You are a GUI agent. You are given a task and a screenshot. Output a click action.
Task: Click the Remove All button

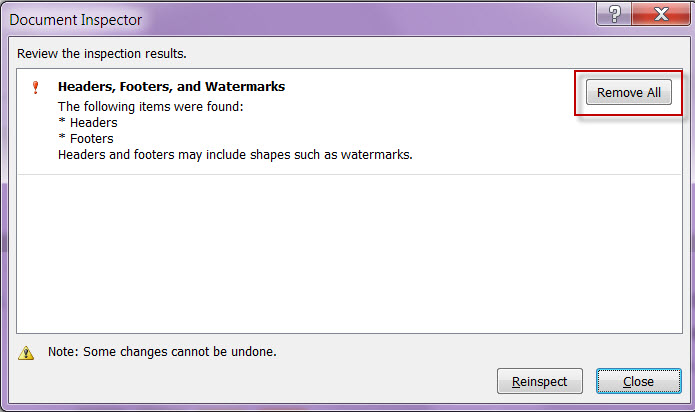click(629, 92)
